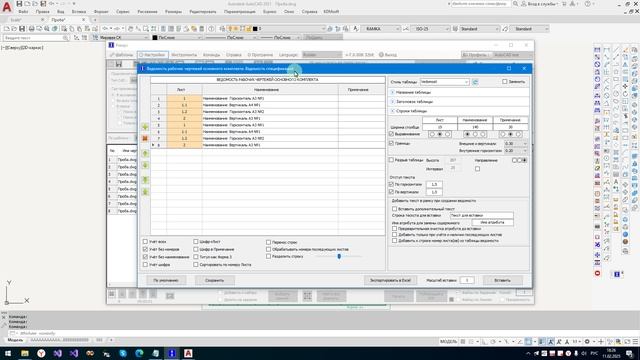Enable the Шифр+Лист checkbox
This screenshot has height=360, width=640.
(x=196, y=242)
